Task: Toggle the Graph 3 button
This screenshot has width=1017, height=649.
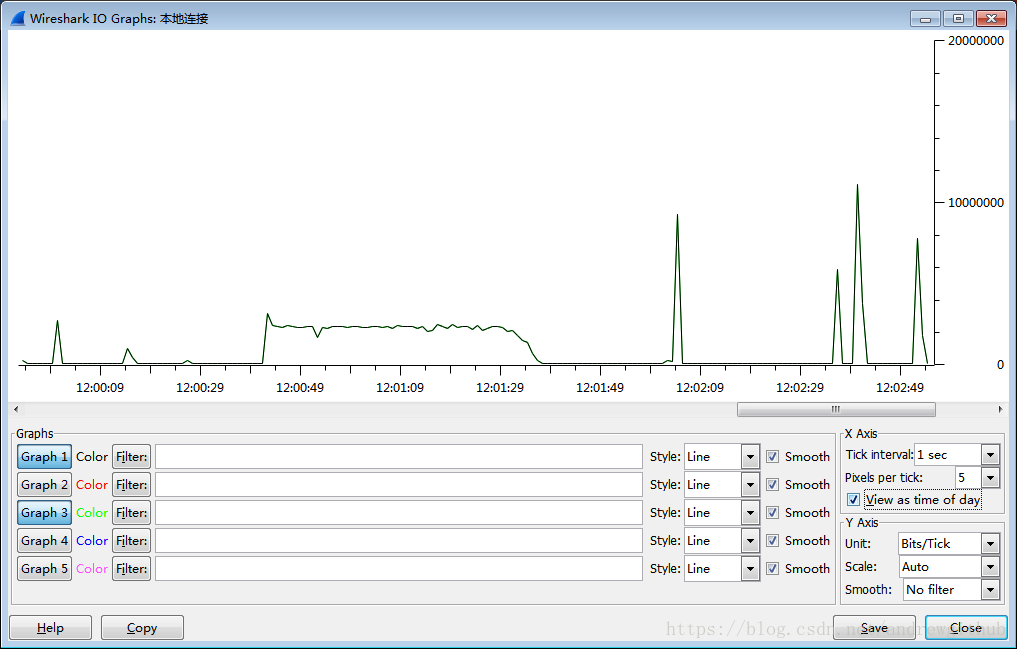Action: pyautogui.click(x=44, y=512)
